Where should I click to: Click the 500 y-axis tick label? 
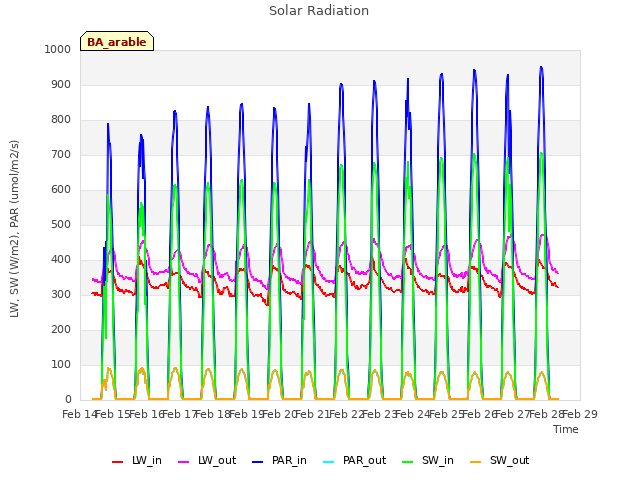click(61, 224)
